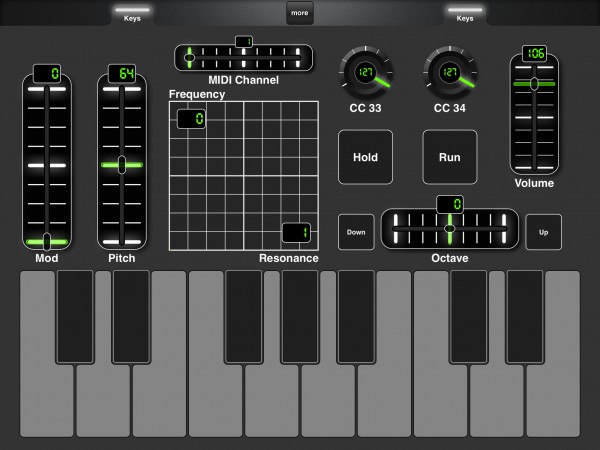Image resolution: width=600 pixels, height=450 pixels.
Task: Play the last white piano key
Action: click(555, 402)
